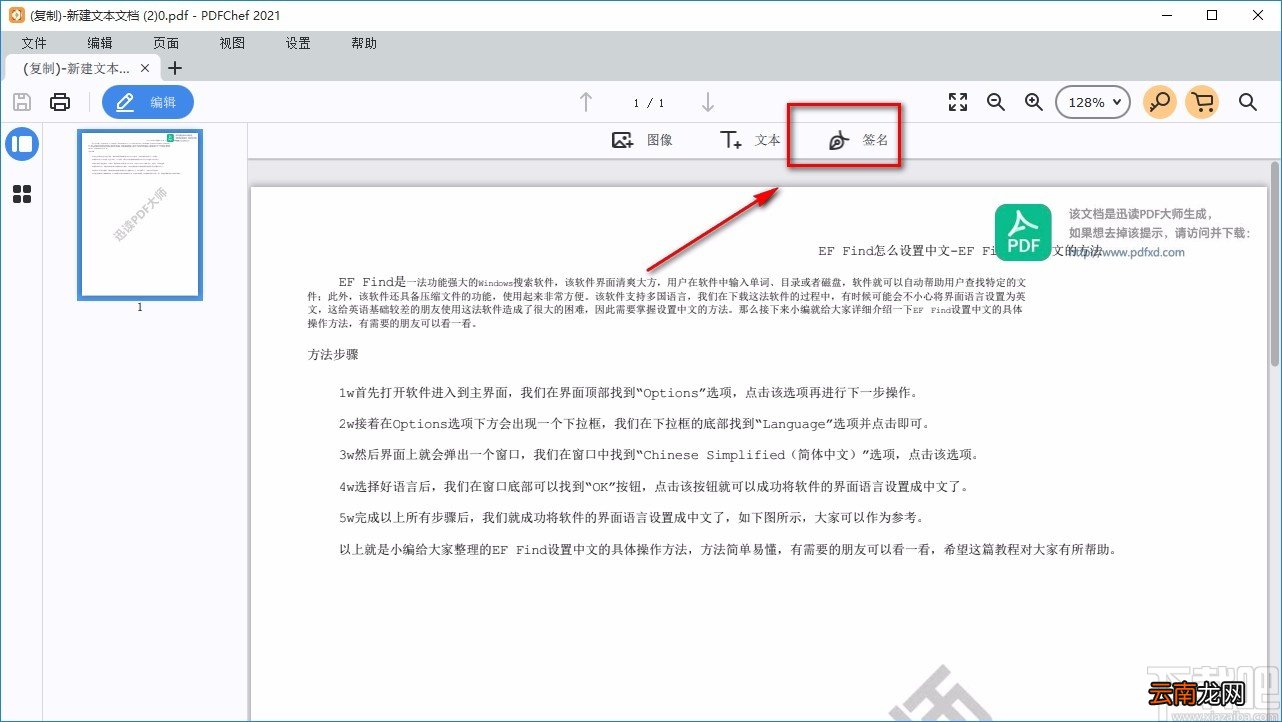Toggle the blue 编辑 edit mode button
Image resolution: width=1282 pixels, height=722 pixels.
[x=148, y=102]
